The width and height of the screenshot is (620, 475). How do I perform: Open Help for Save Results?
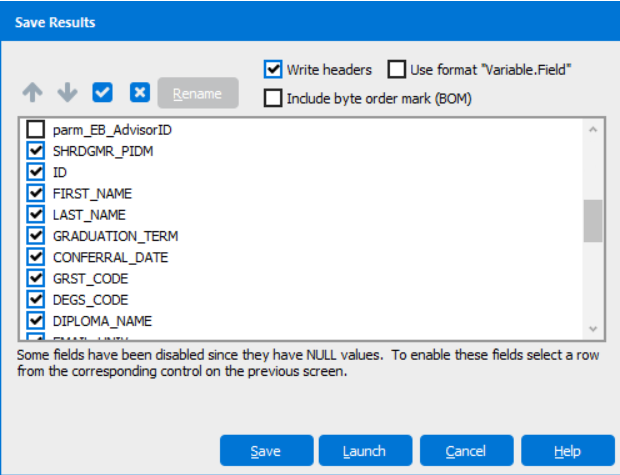[568, 450]
